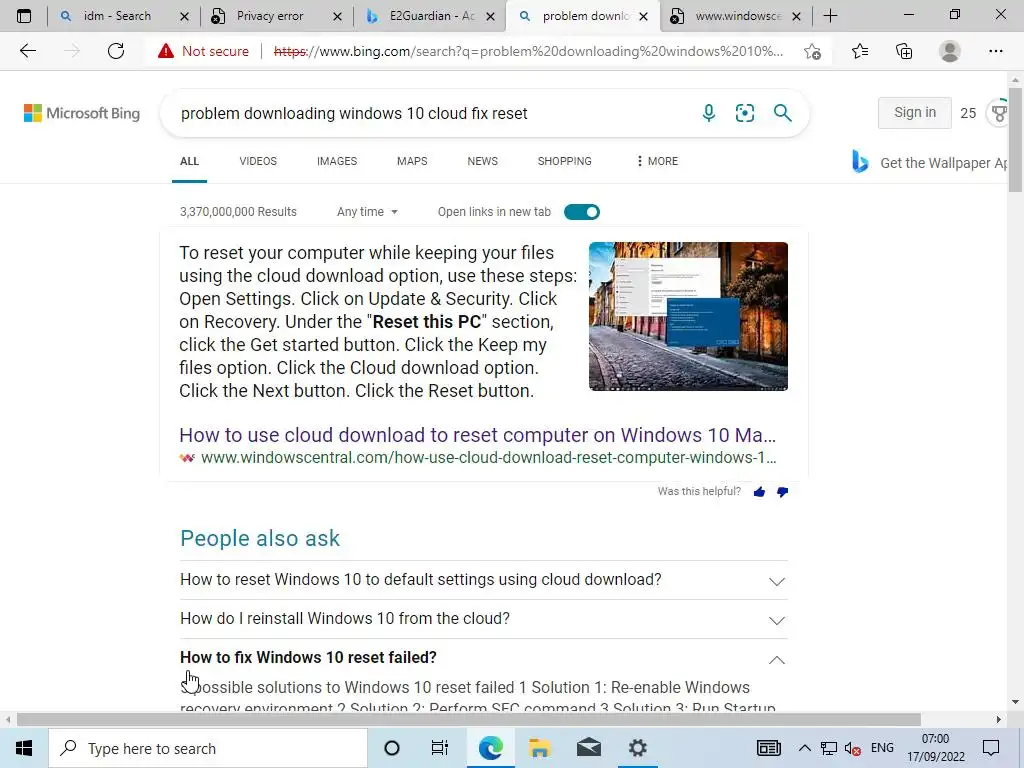The image size is (1024, 768).
Task: Open the browser profile avatar
Action: coord(950,51)
